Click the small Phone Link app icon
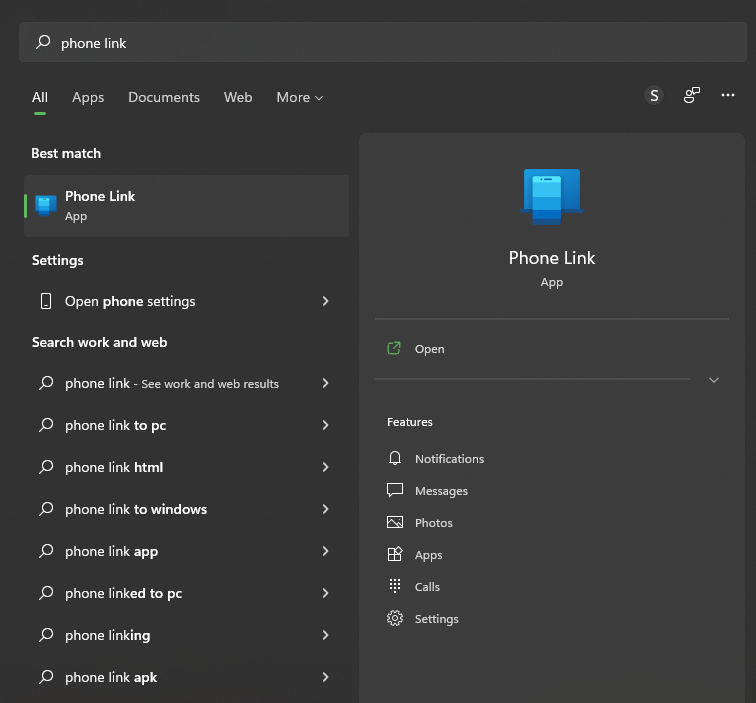The width and height of the screenshot is (756, 703). [x=46, y=206]
